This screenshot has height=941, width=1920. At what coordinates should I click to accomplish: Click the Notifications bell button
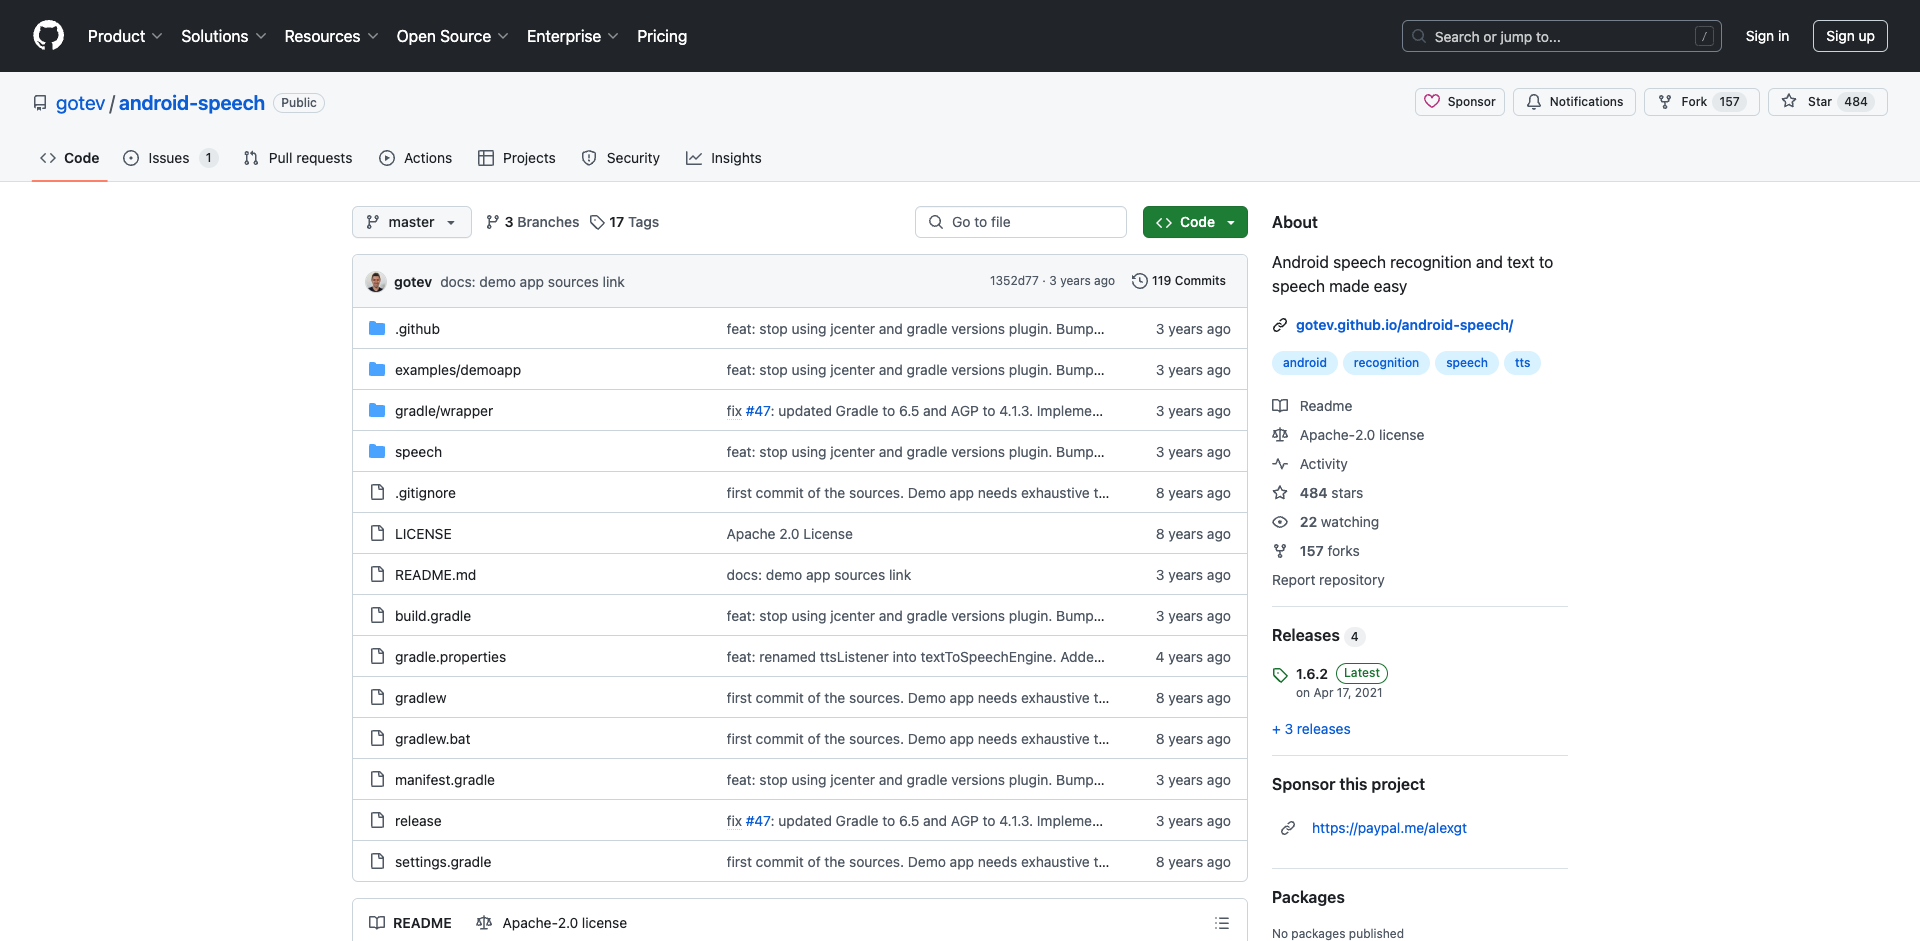click(1575, 102)
